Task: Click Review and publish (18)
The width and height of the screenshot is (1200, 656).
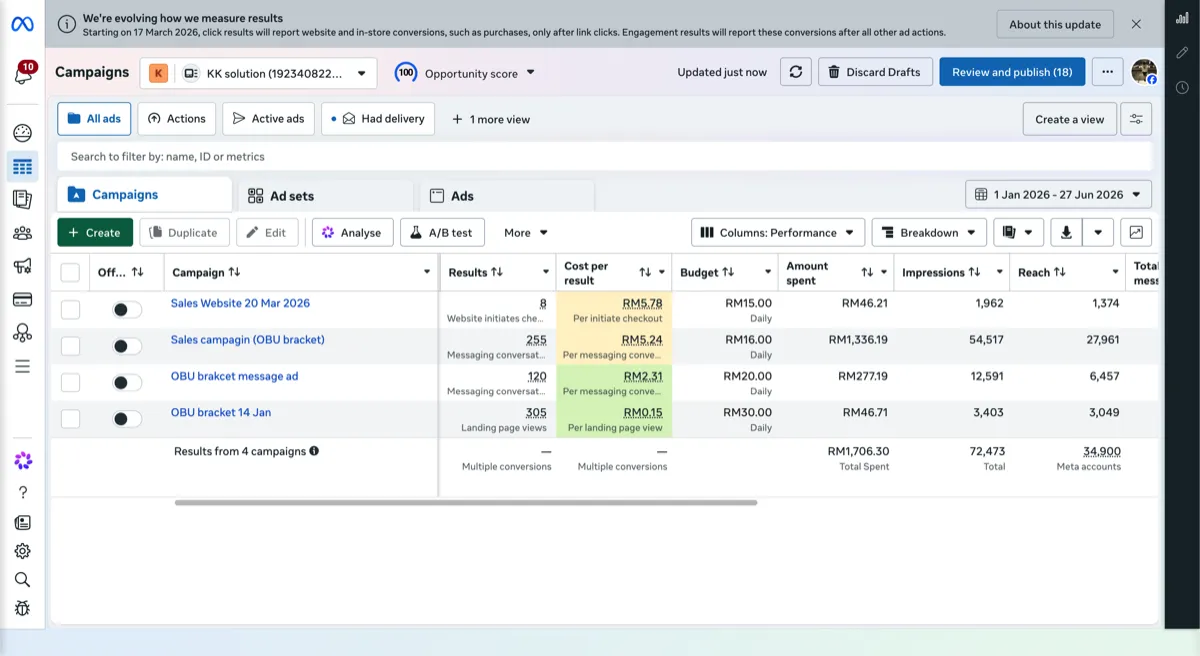Action: point(1012,72)
